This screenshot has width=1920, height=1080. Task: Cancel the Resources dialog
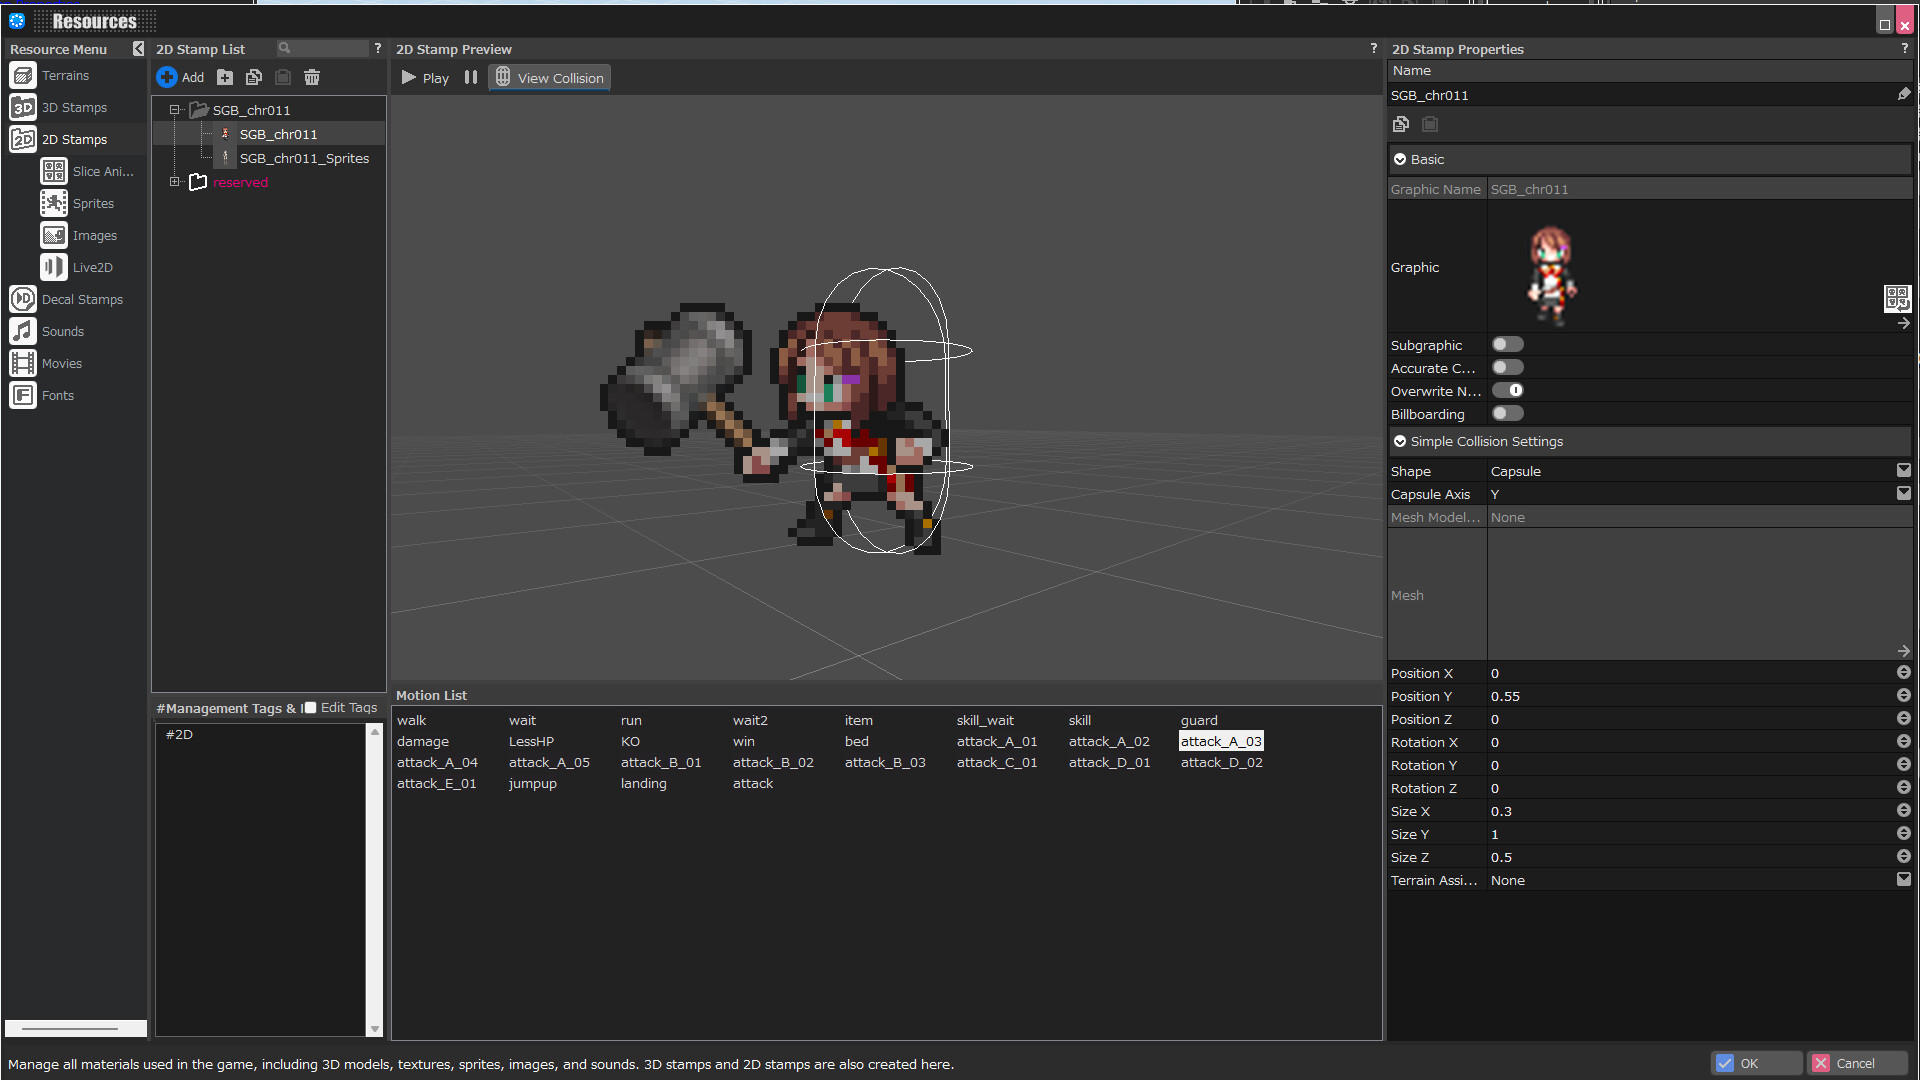(x=1857, y=1063)
